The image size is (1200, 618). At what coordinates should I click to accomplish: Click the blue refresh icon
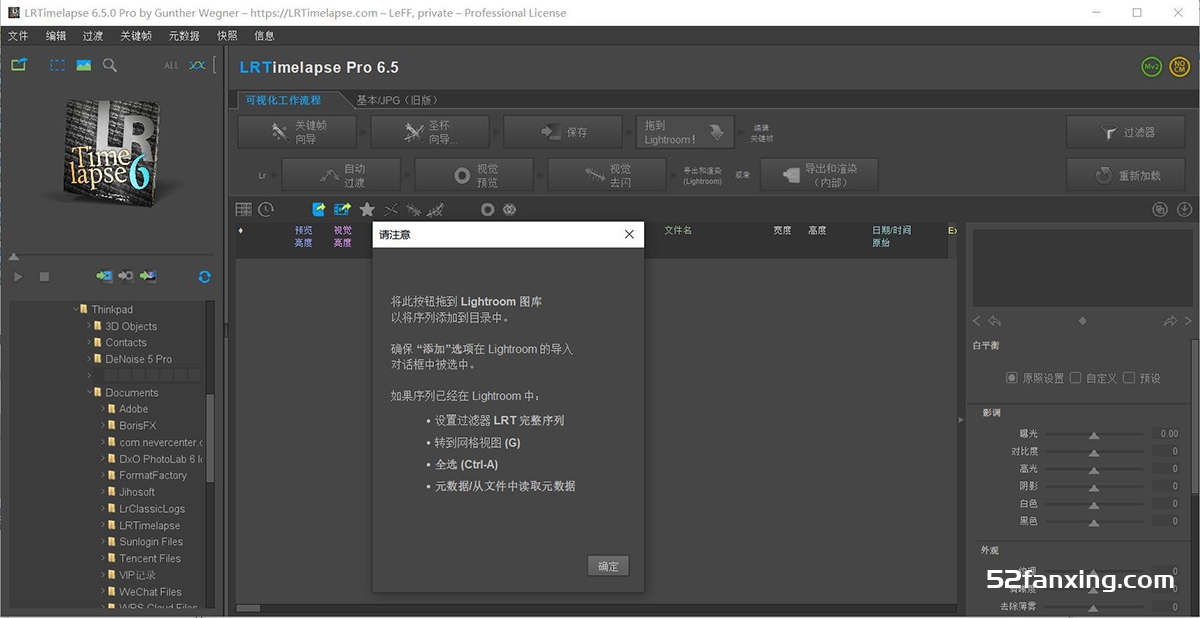pos(205,276)
